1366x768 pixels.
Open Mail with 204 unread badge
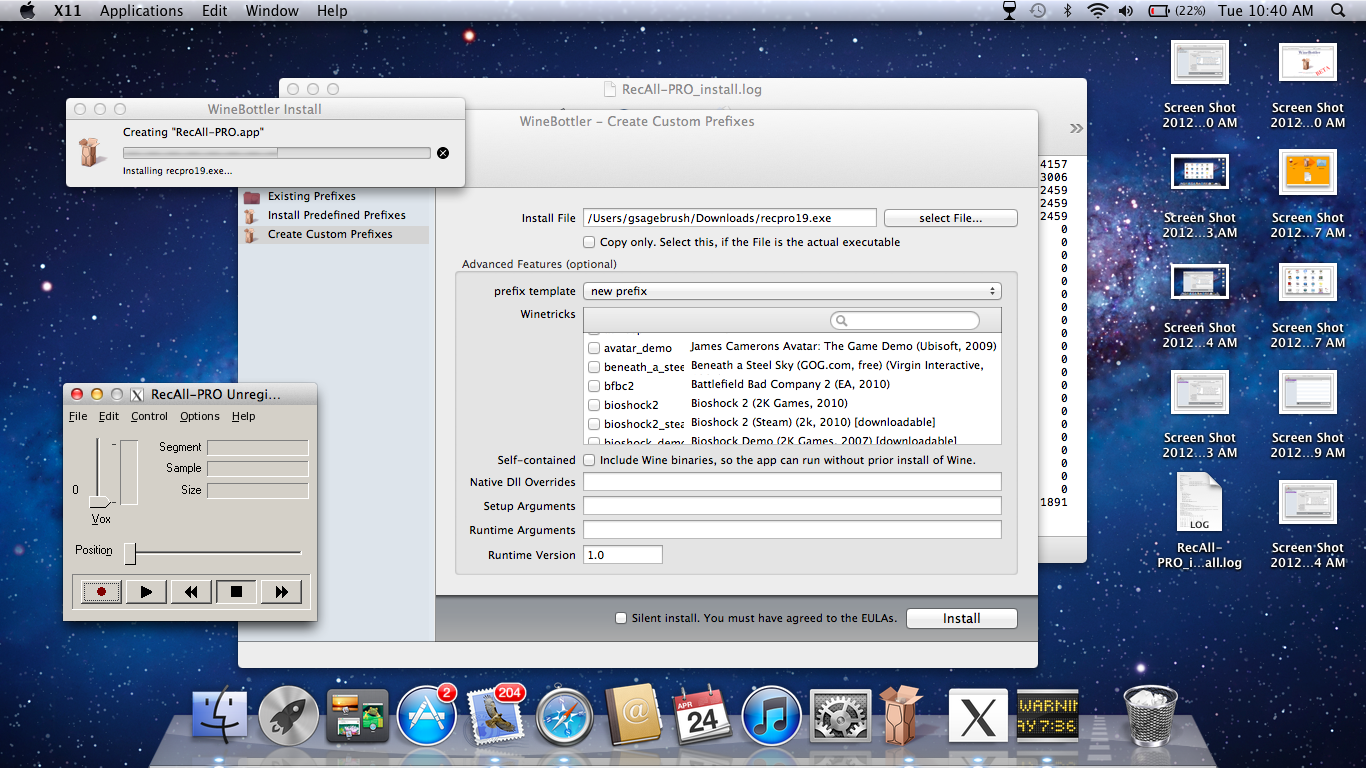[x=496, y=716]
